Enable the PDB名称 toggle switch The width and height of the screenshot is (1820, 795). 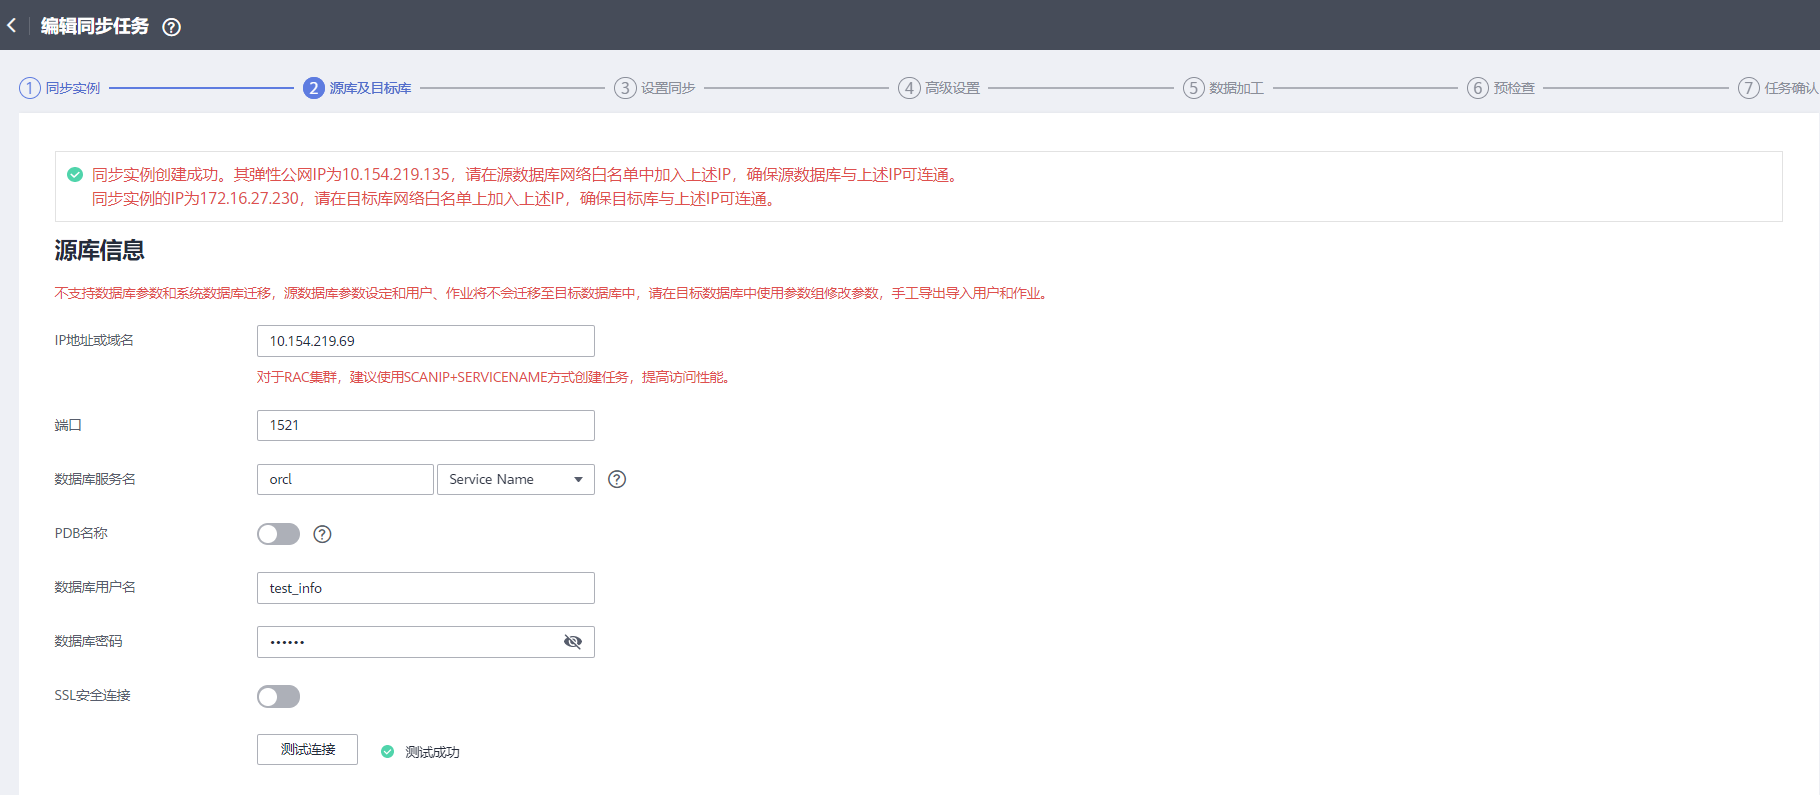(x=278, y=534)
